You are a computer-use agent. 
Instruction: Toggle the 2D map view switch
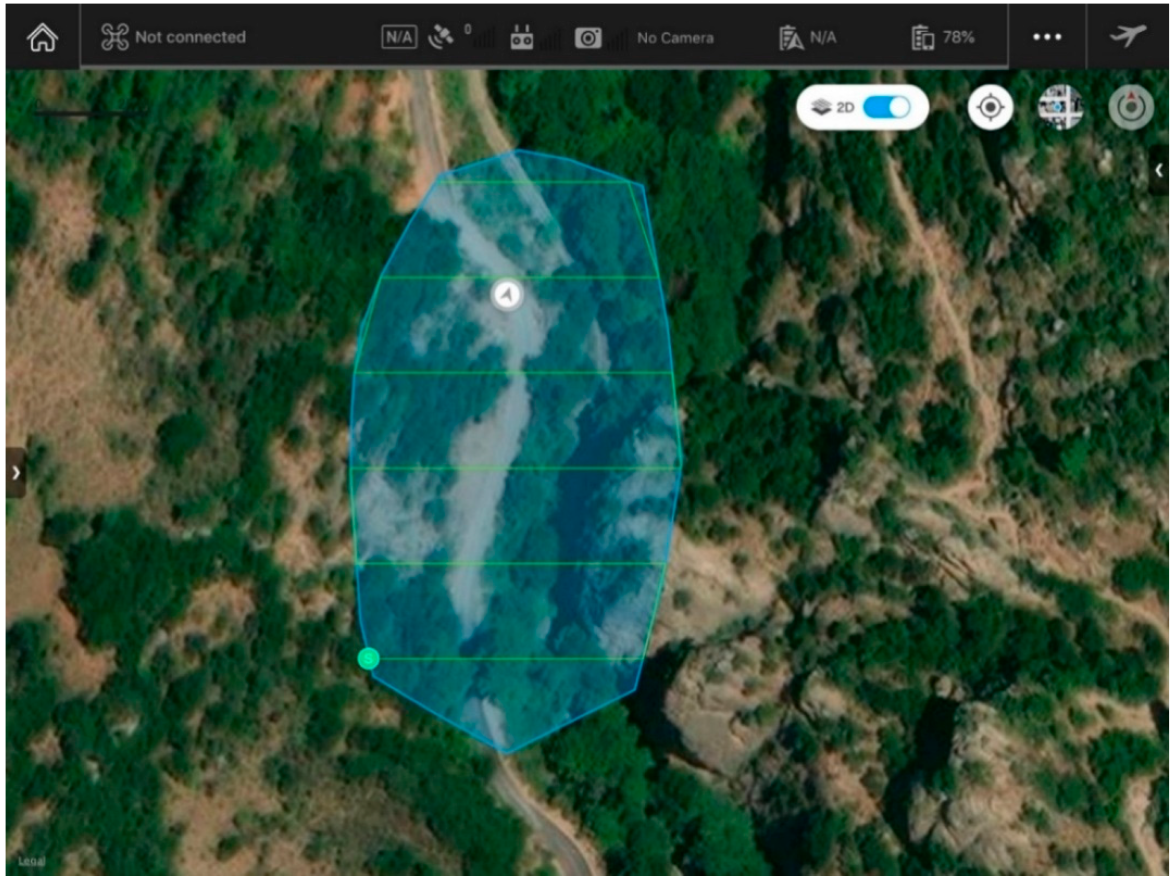point(886,108)
